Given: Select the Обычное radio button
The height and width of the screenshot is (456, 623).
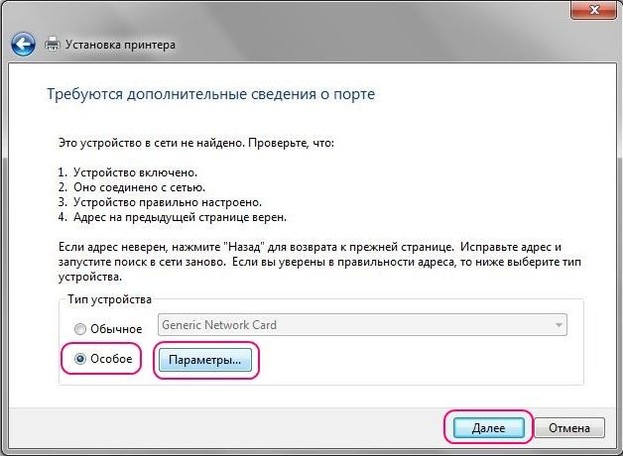Looking at the screenshot, I should coord(80,329).
